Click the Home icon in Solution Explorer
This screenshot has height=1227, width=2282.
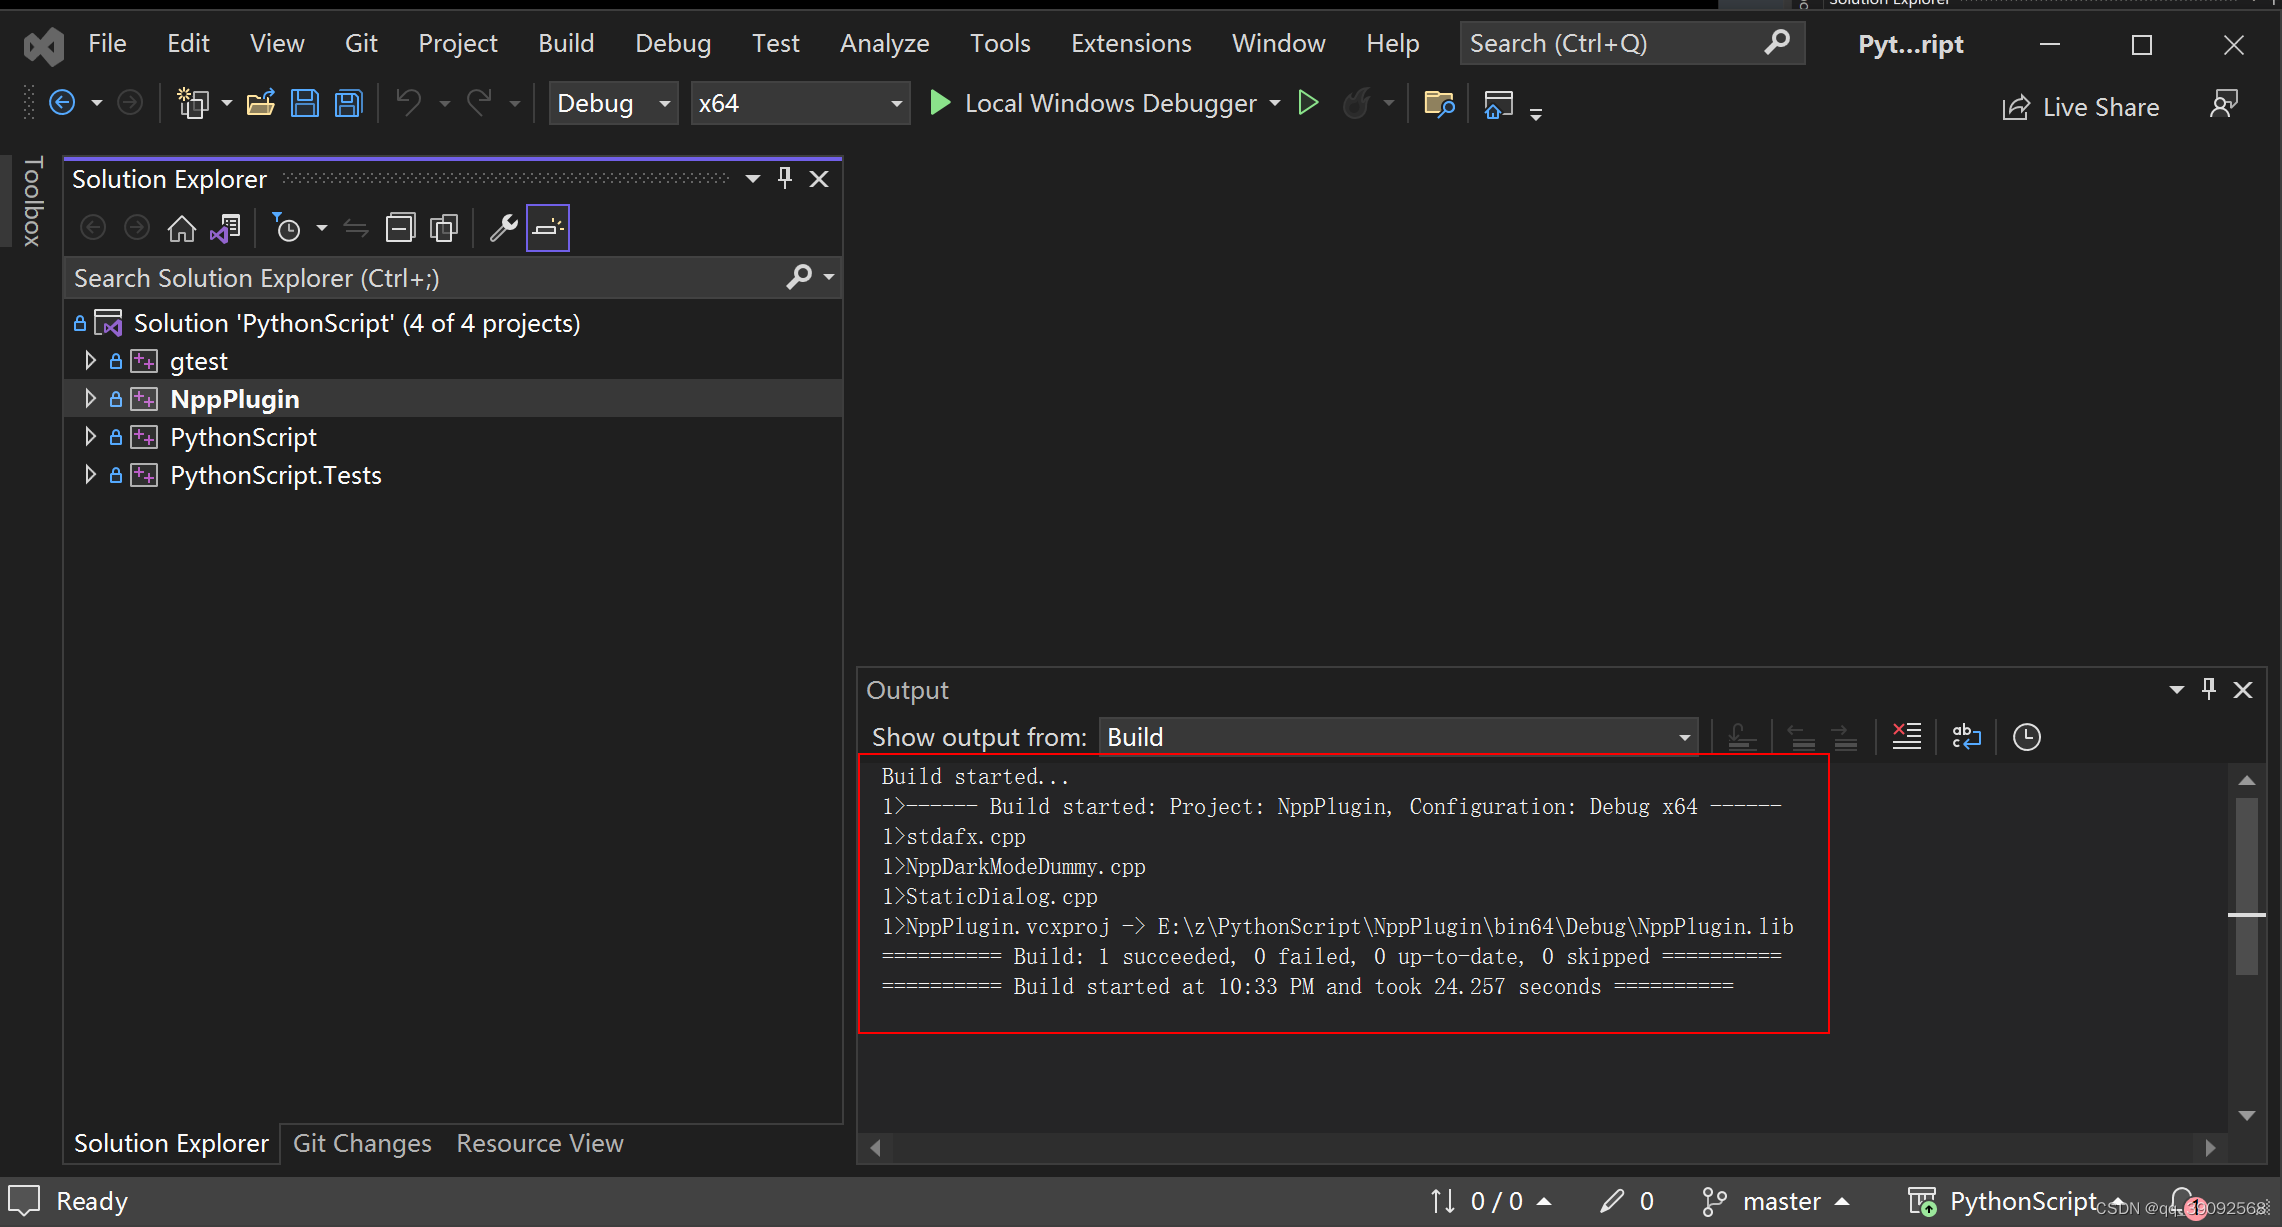click(x=181, y=229)
